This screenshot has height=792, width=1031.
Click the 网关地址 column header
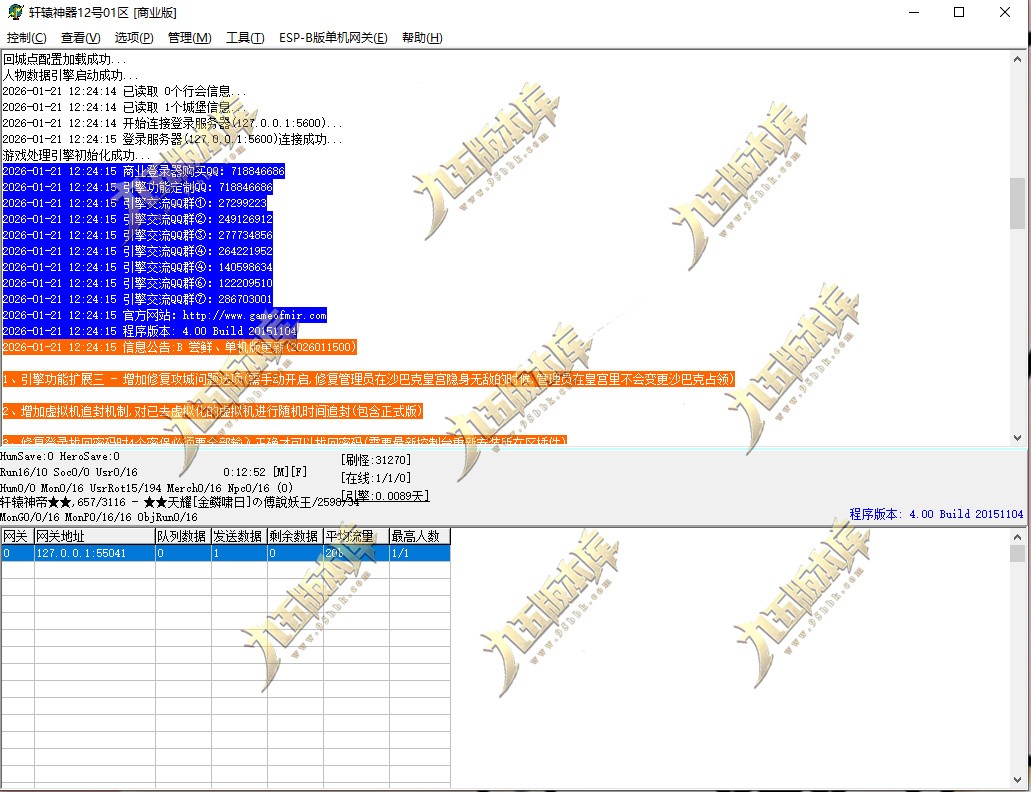(x=95, y=536)
